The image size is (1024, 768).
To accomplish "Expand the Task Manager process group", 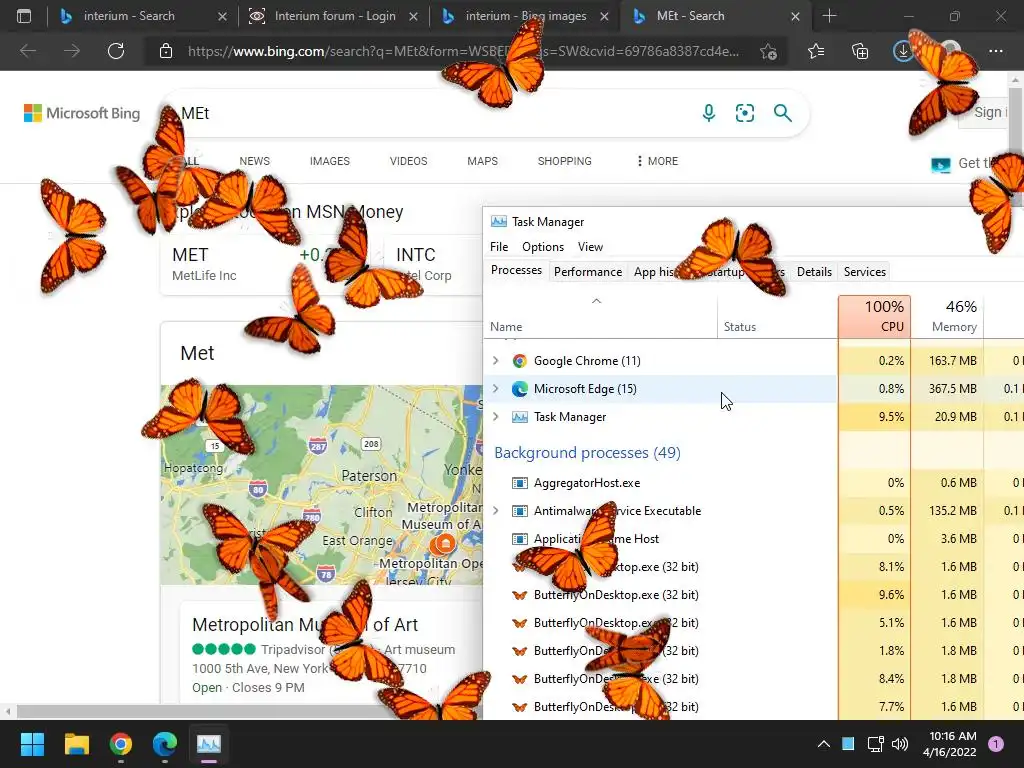I will [496, 417].
